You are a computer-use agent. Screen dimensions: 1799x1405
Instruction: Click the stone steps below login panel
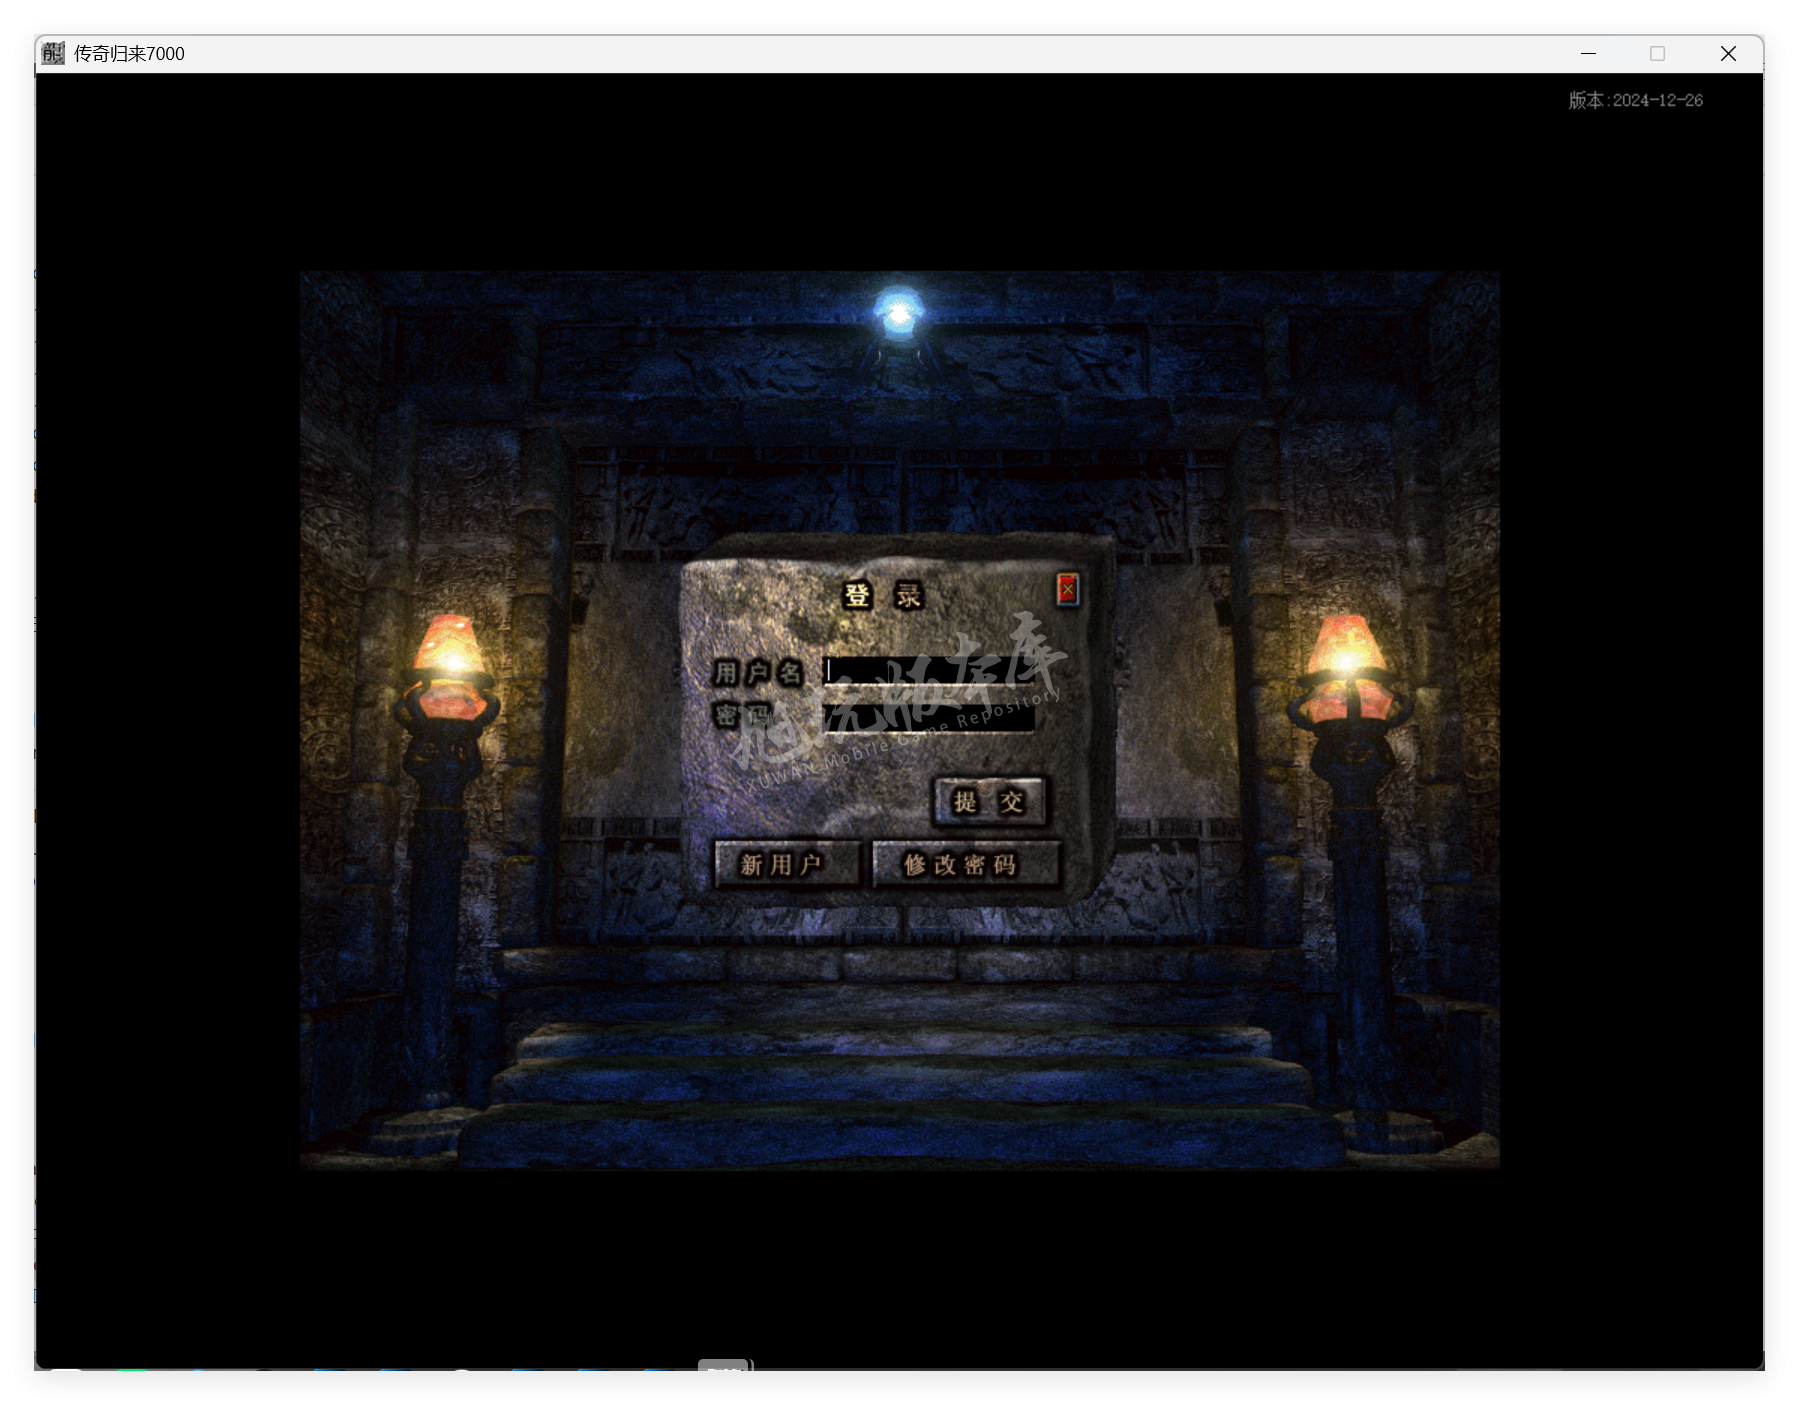point(900,1080)
